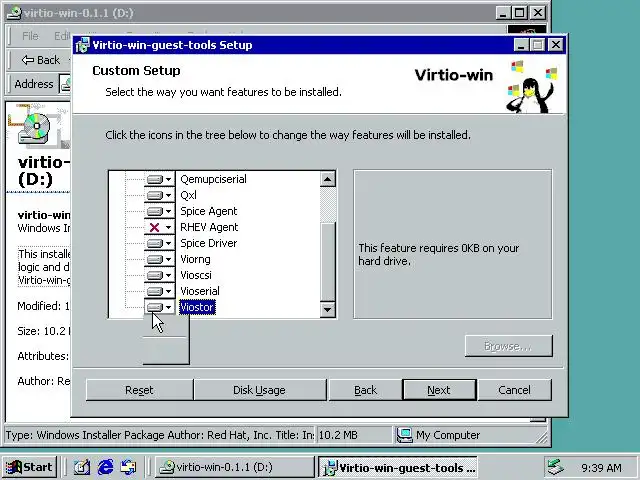Open the RHEV Agent red X dropdown
The height and width of the screenshot is (480, 640).
pos(160,227)
